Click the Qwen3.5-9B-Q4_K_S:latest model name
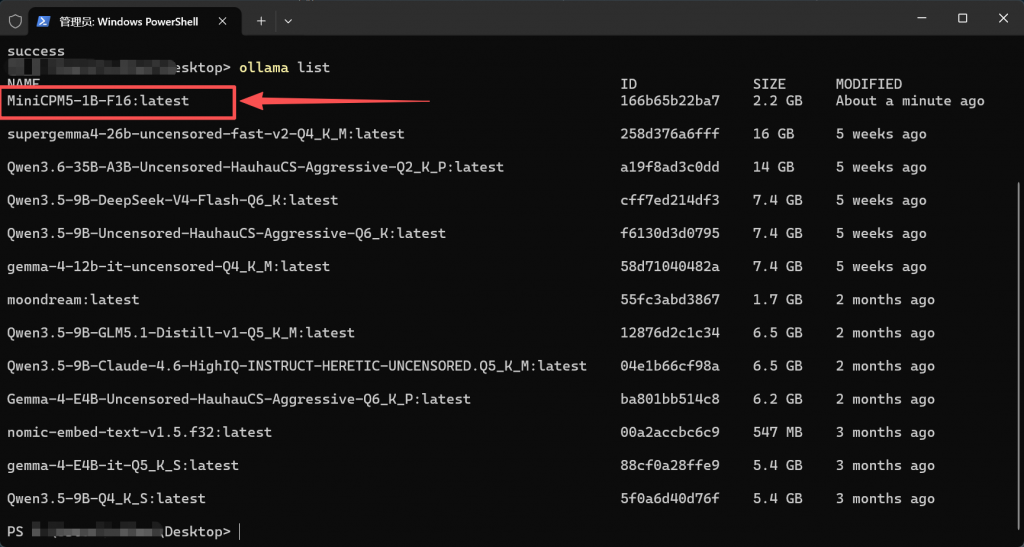This screenshot has height=547, width=1024. coord(106,499)
